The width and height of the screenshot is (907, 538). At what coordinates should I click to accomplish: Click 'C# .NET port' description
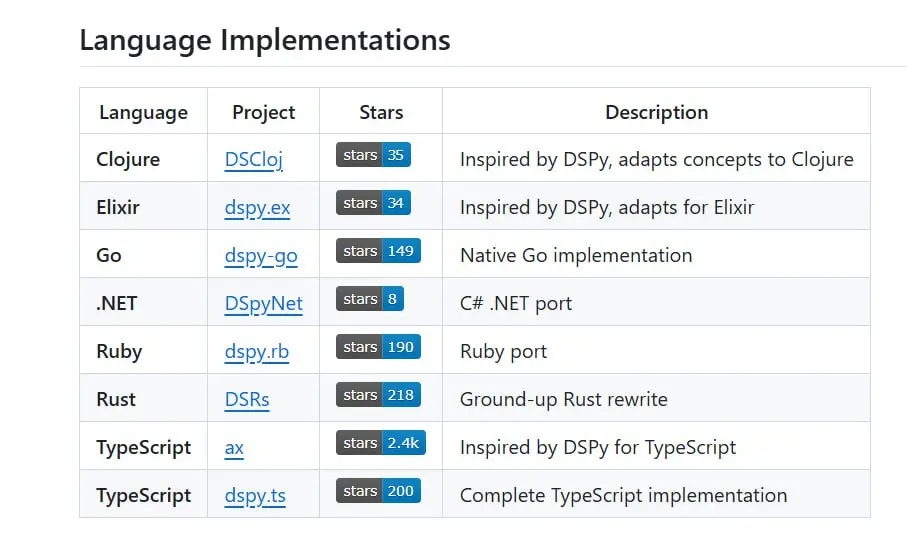click(x=516, y=303)
